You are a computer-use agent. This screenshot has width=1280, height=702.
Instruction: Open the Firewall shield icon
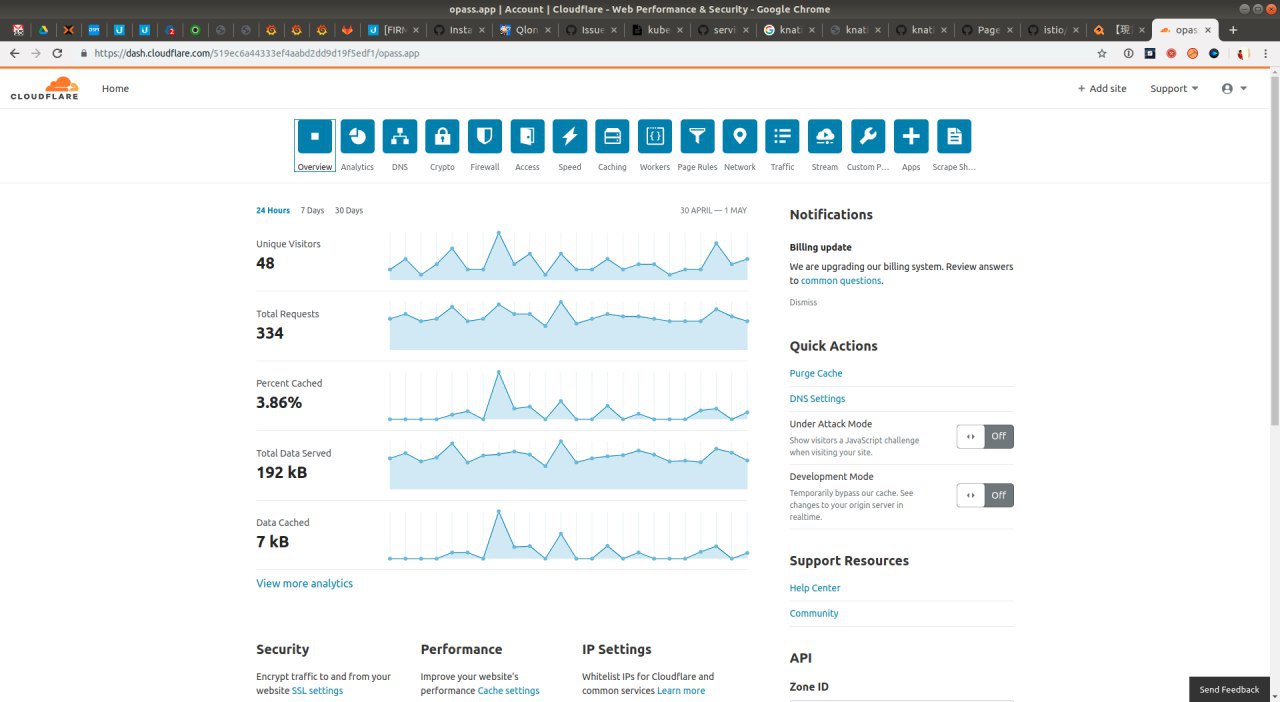pos(485,136)
